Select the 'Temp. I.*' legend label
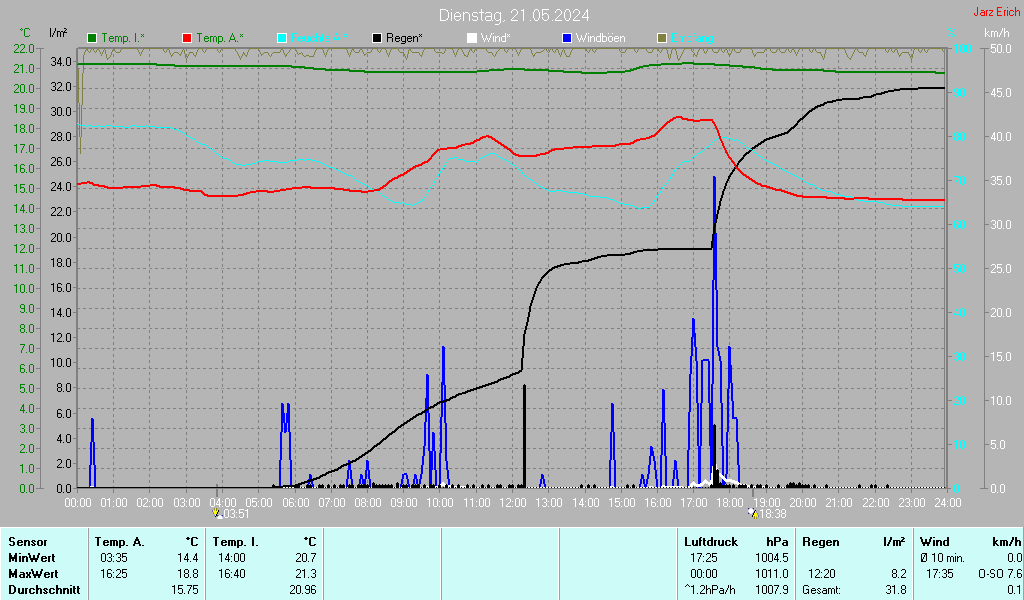Viewport: 1024px width, 600px height. click(123, 39)
